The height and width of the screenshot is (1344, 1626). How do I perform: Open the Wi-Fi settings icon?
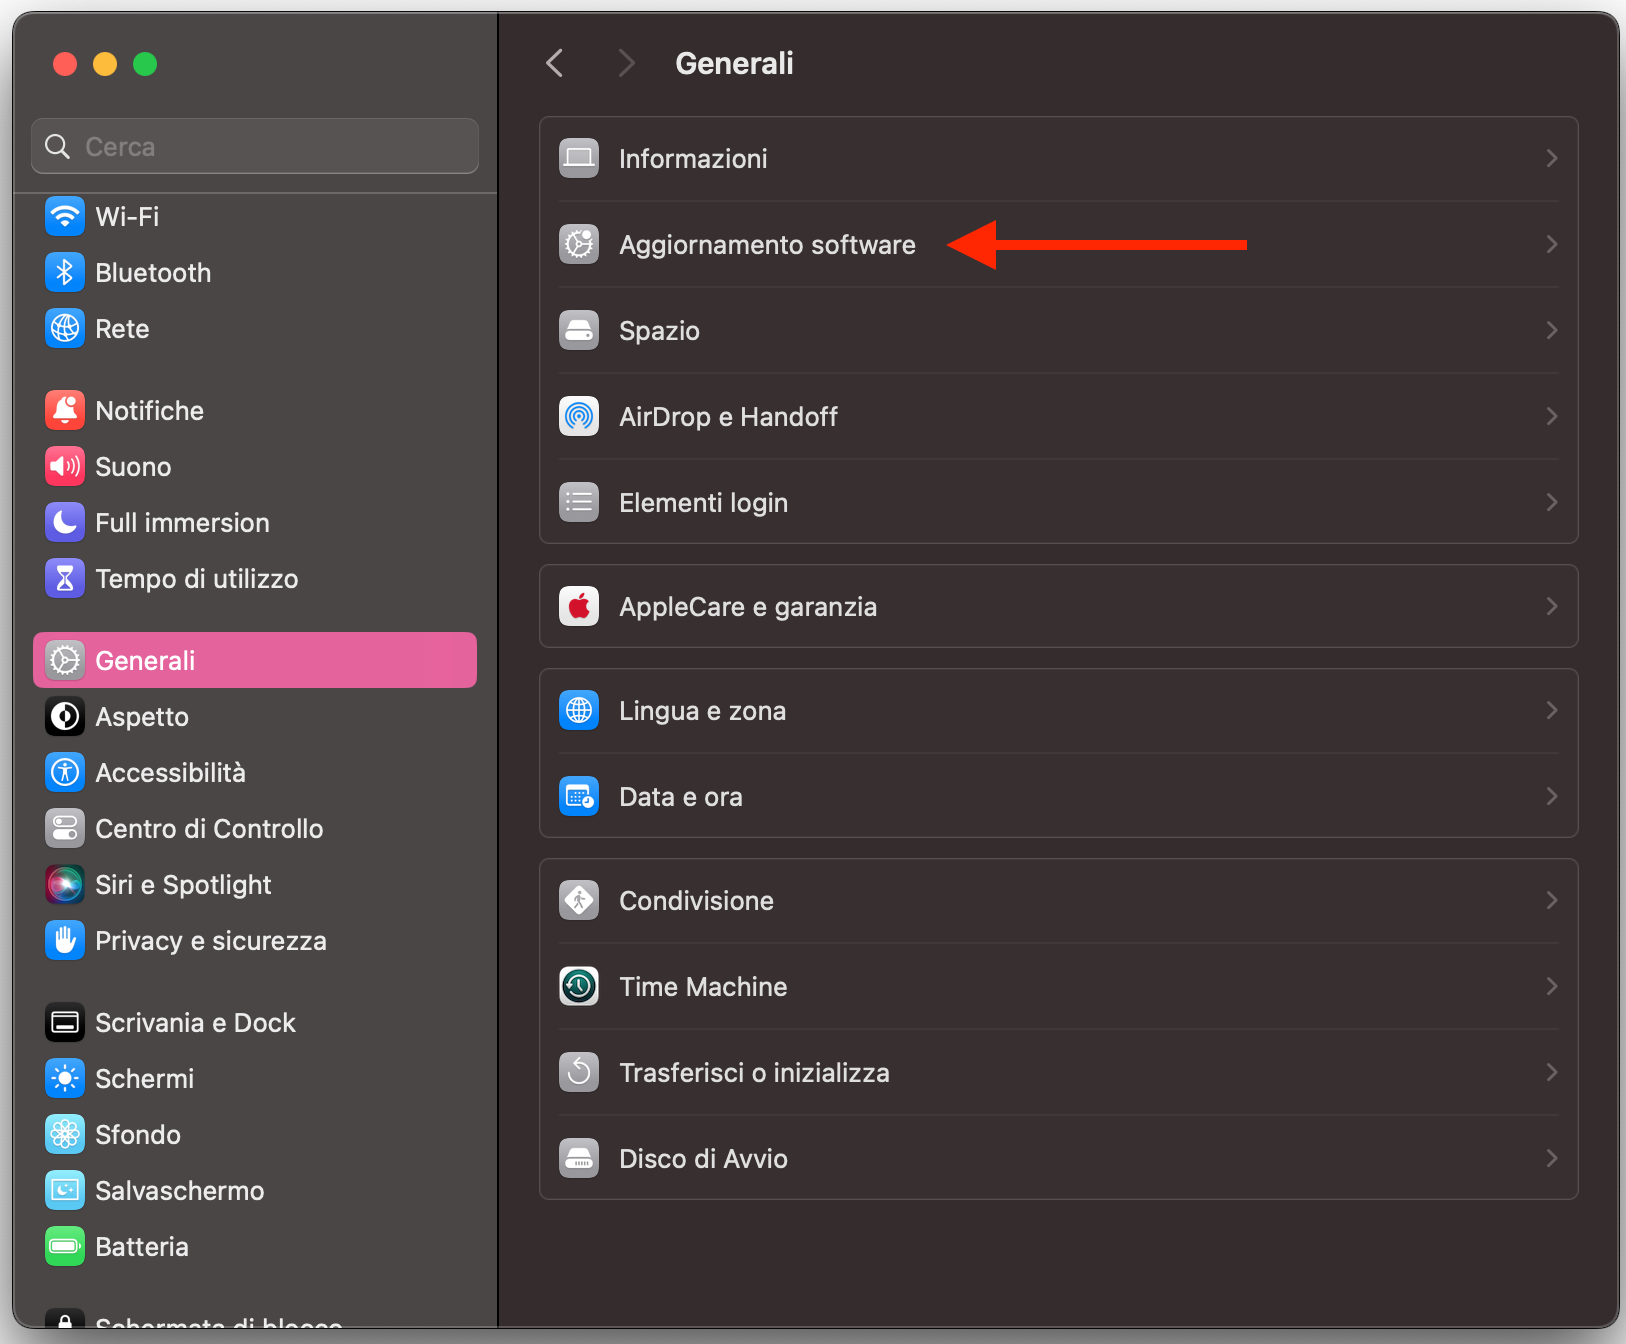(x=64, y=216)
